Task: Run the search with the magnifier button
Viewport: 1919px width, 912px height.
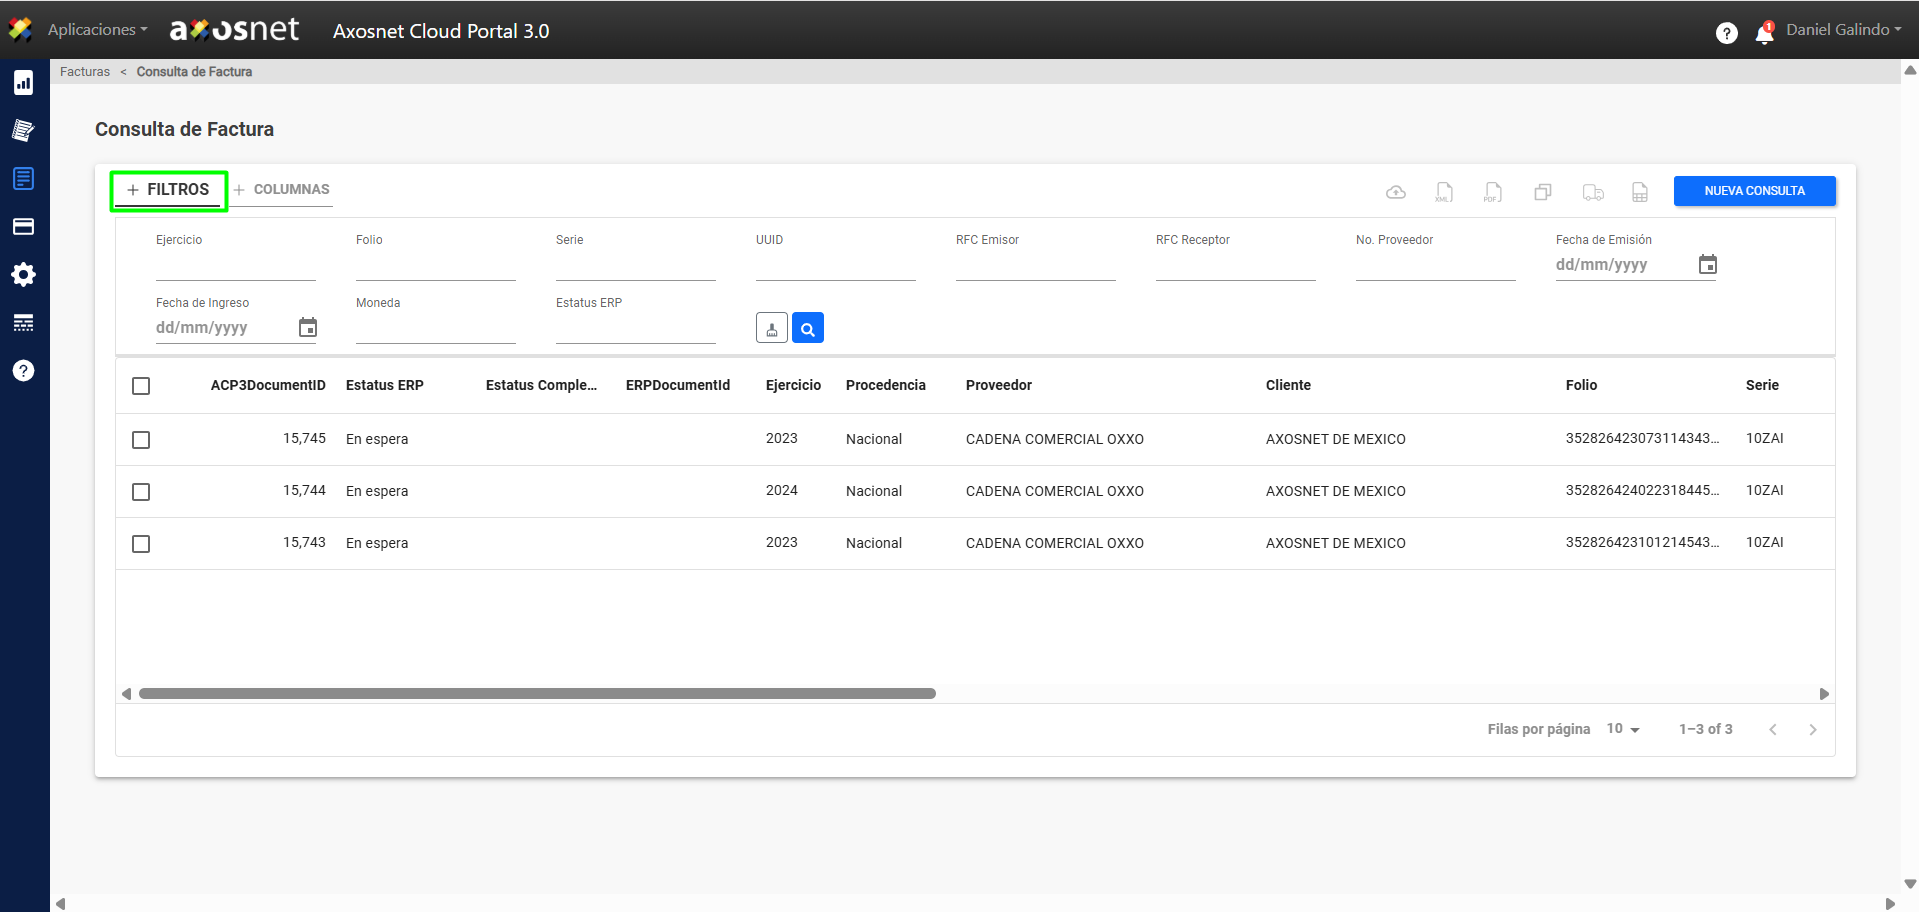Action: tap(808, 328)
